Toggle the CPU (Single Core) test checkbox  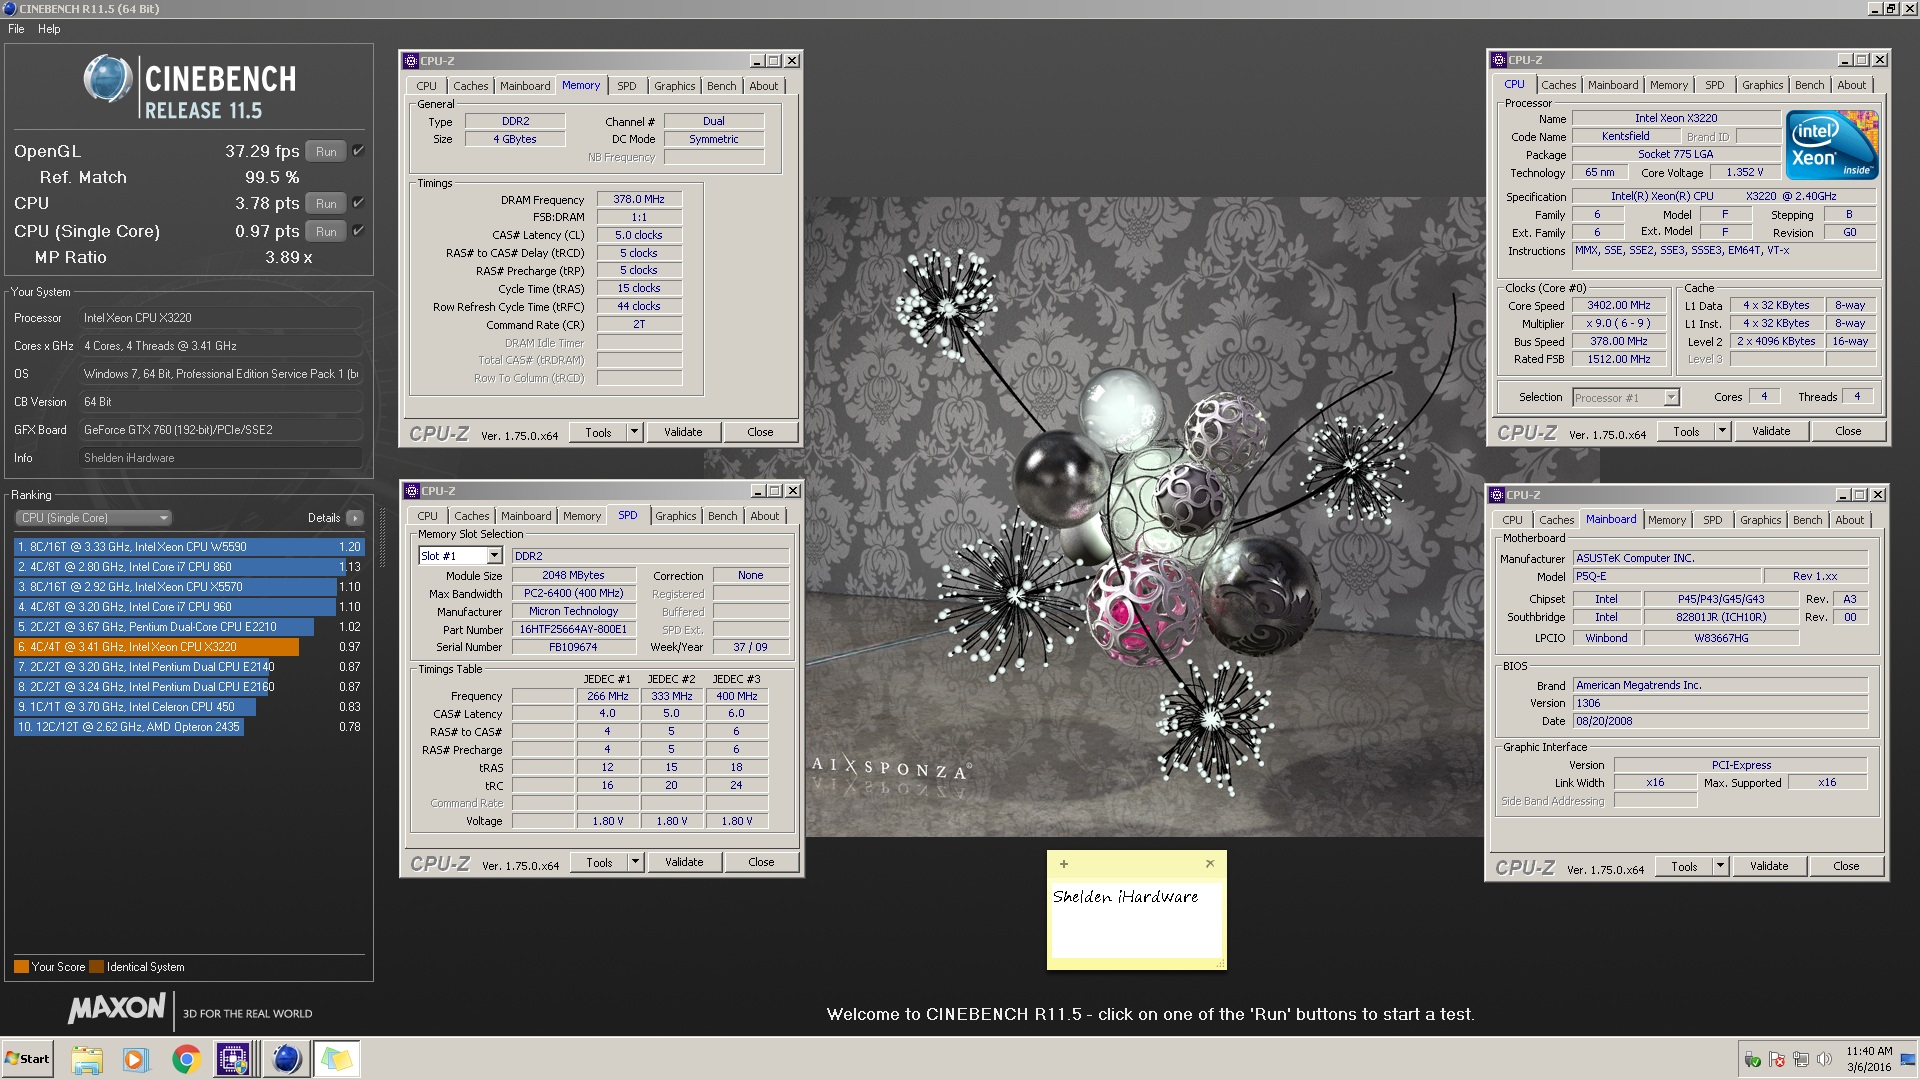[x=358, y=231]
